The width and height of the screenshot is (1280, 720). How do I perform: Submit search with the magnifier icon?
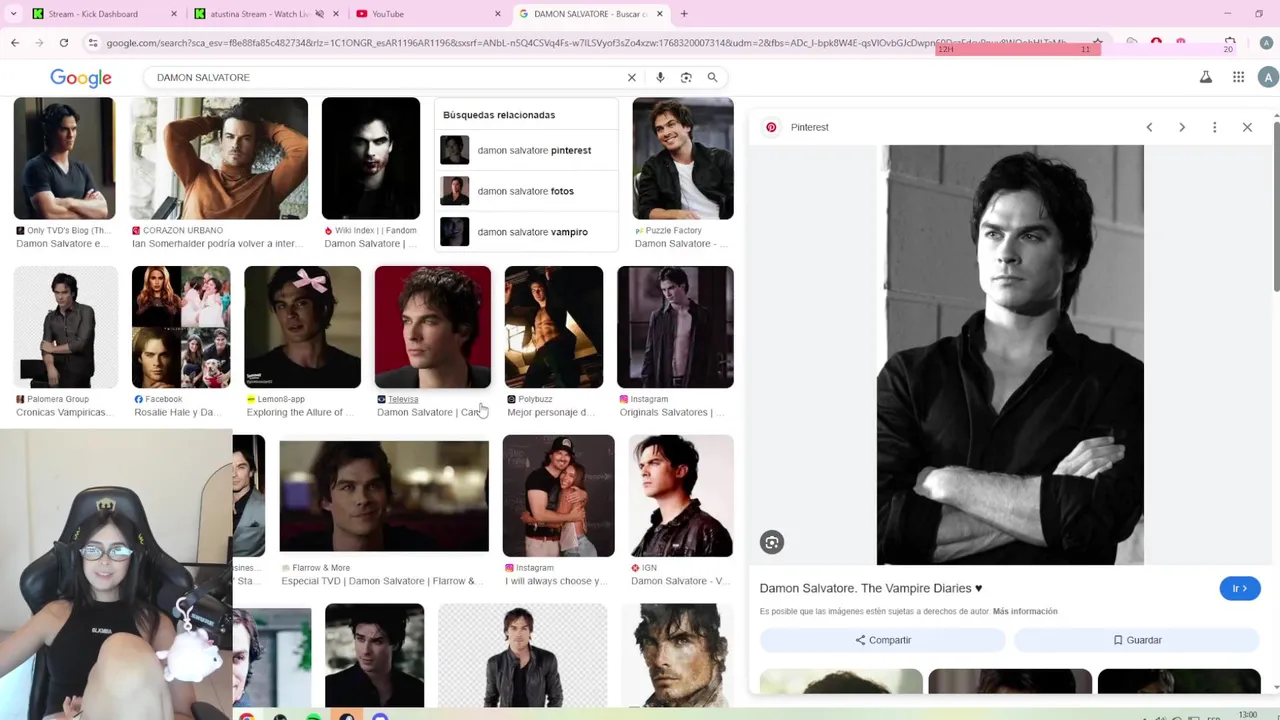tap(713, 77)
